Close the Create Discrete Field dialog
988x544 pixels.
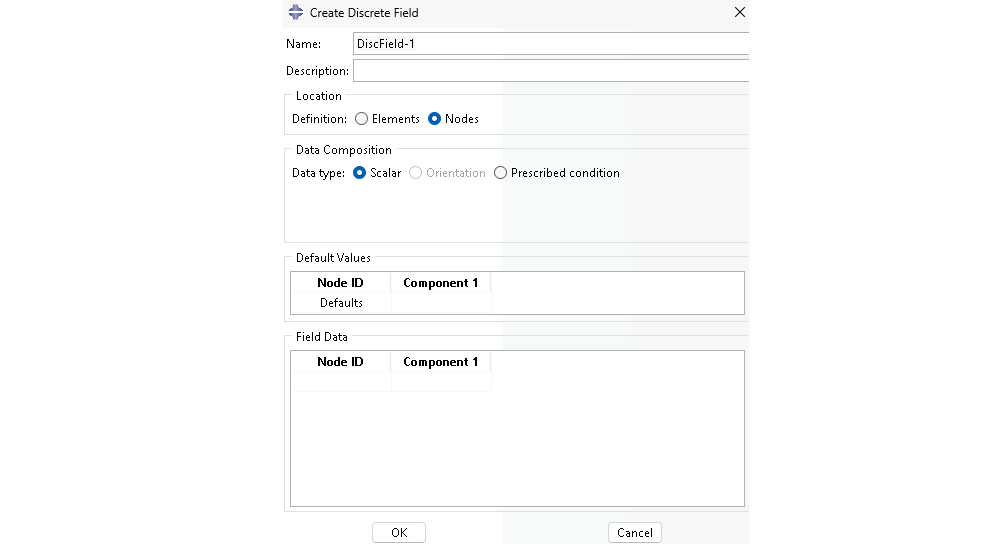click(740, 13)
